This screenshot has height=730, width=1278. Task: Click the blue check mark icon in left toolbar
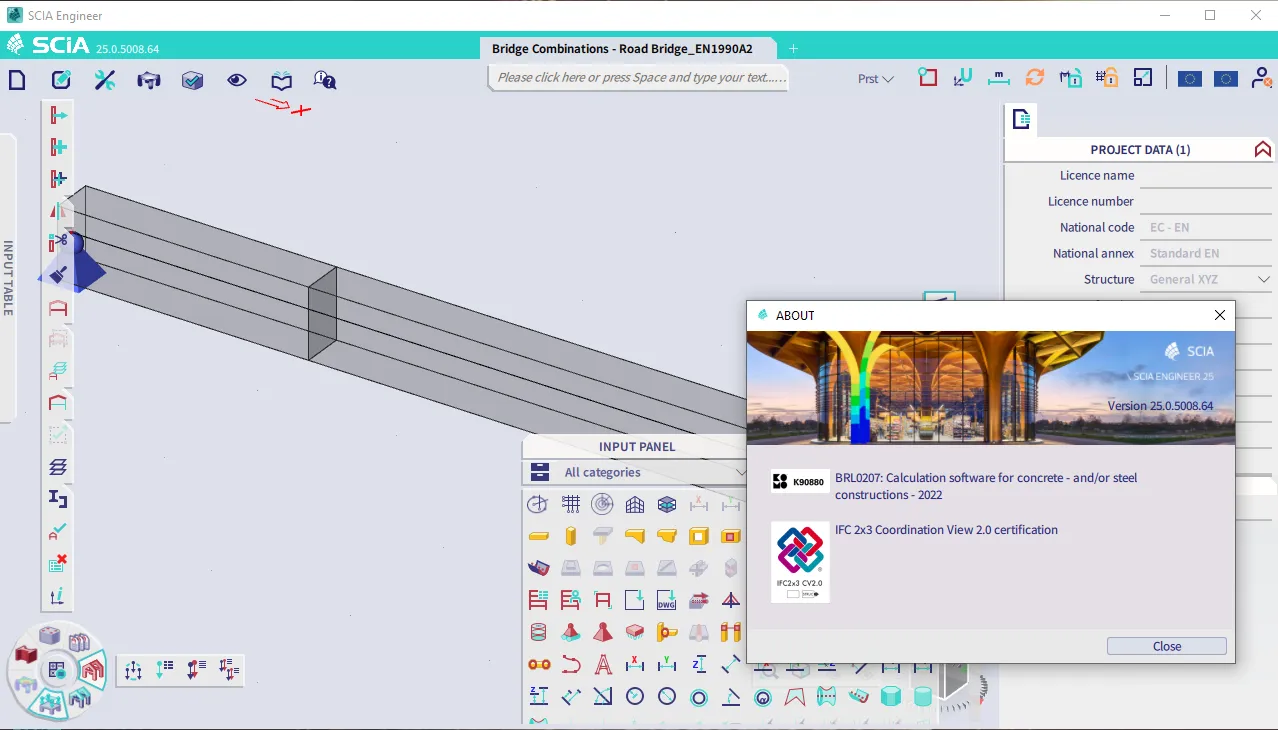point(59,531)
